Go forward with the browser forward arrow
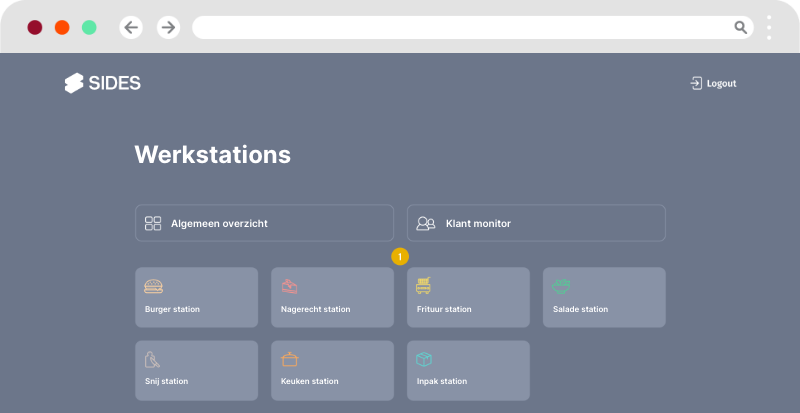This screenshot has width=800, height=413. [x=168, y=27]
